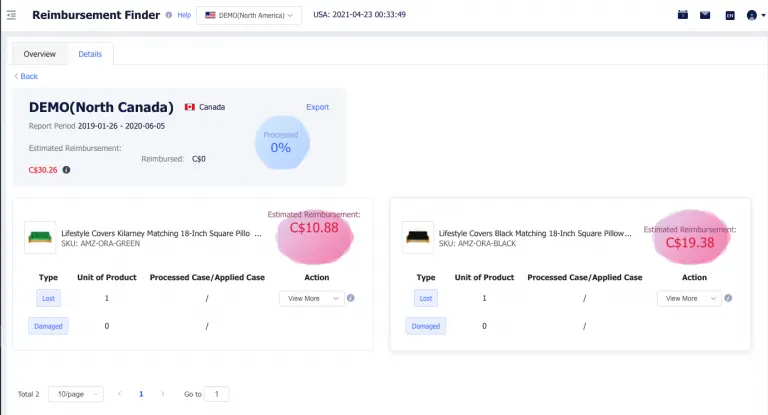Collapse the sidebar menu icon
Image resolution: width=768 pixels, height=415 pixels.
11,15
